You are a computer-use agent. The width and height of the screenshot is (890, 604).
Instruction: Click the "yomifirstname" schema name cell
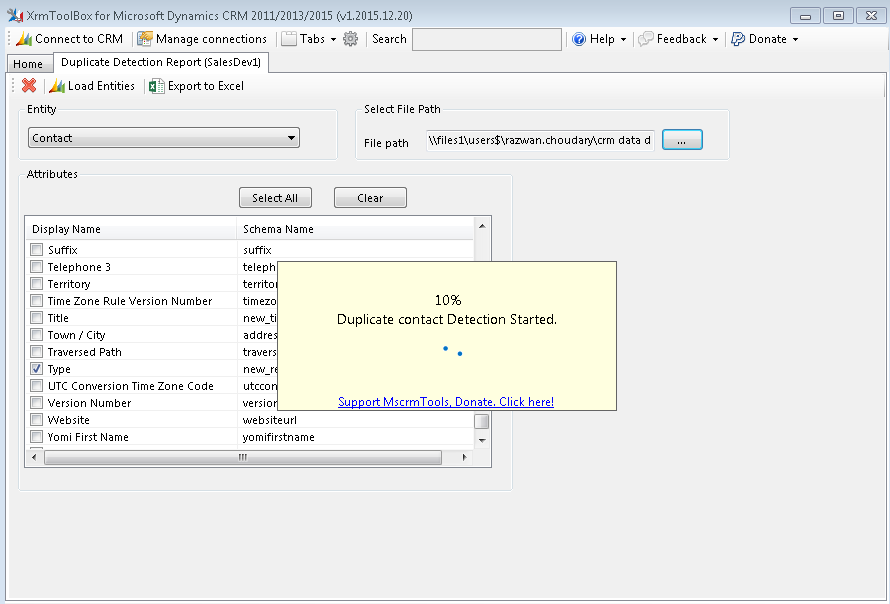coord(279,437)
